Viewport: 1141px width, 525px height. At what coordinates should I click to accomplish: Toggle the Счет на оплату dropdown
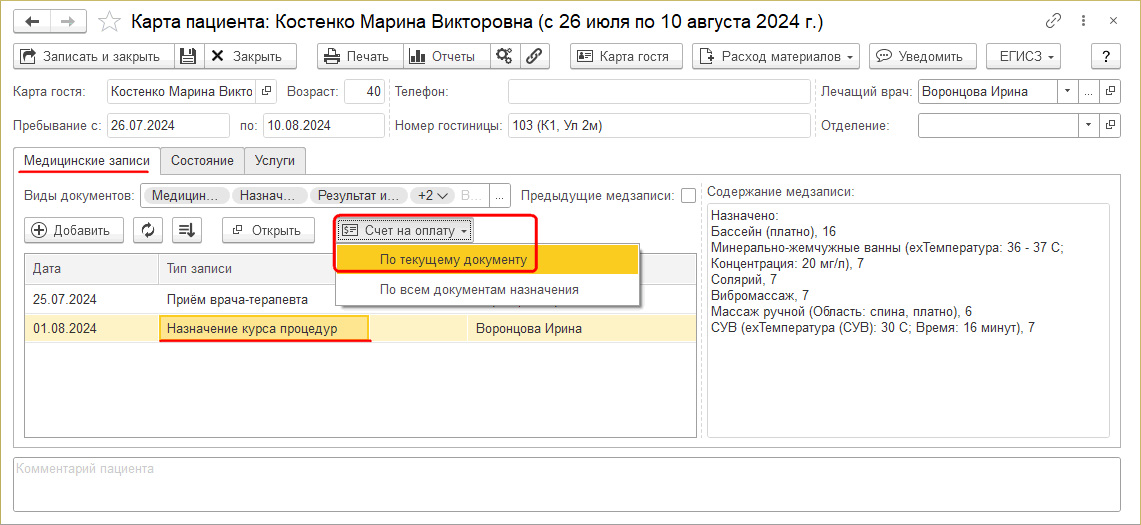click(x=407, y=230)
